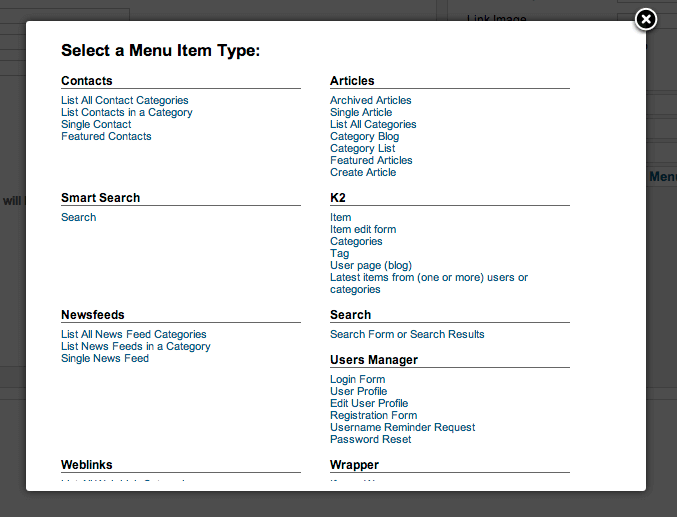Click the Wrapper section heading

354,465
